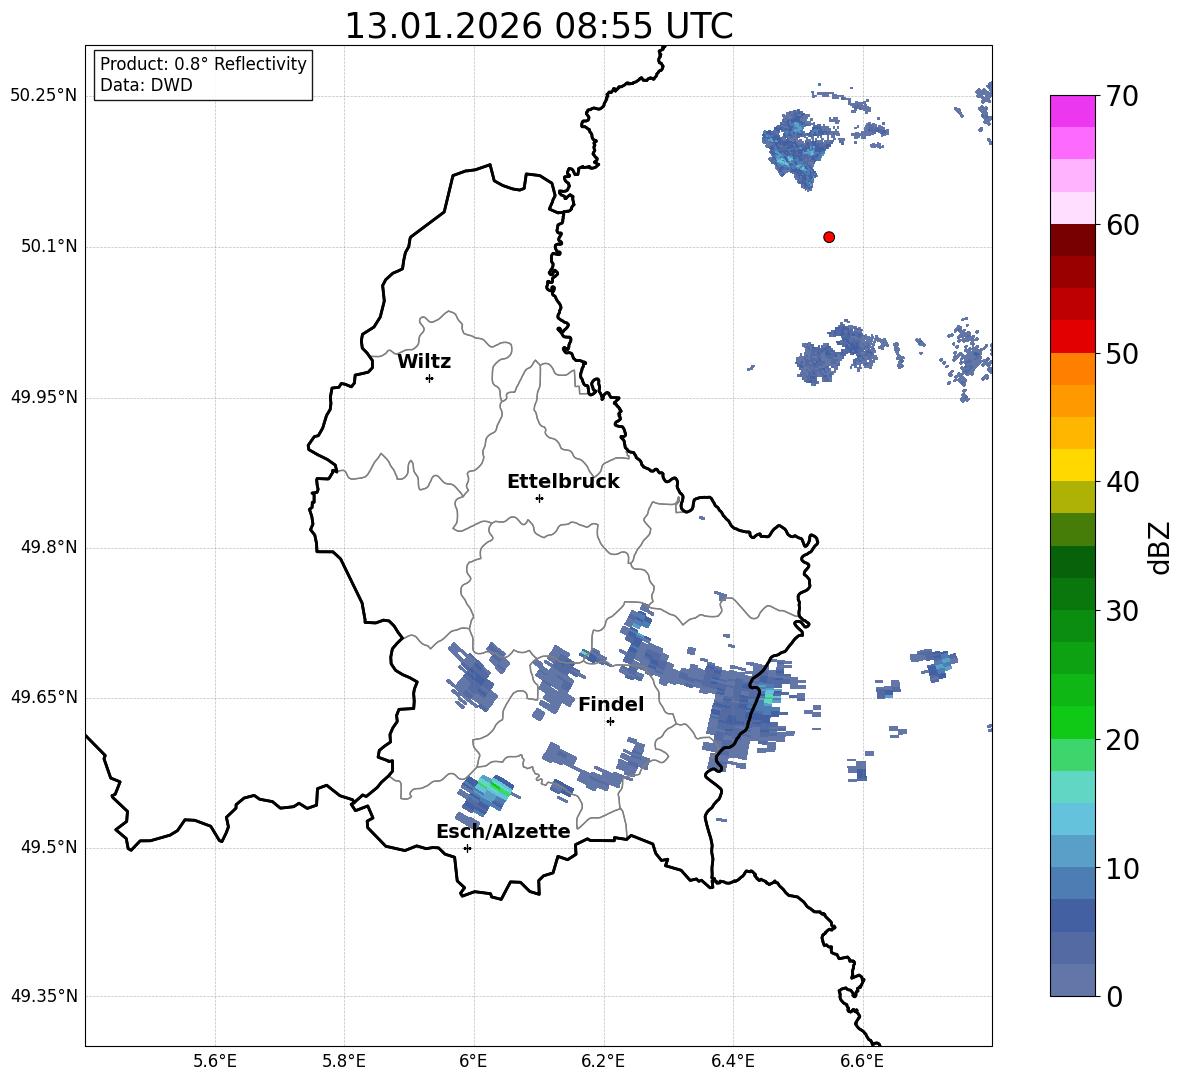1184x1081 pixels.
Task: Click the 49.95°N latitude label
Action: click(x=44, y=397)
